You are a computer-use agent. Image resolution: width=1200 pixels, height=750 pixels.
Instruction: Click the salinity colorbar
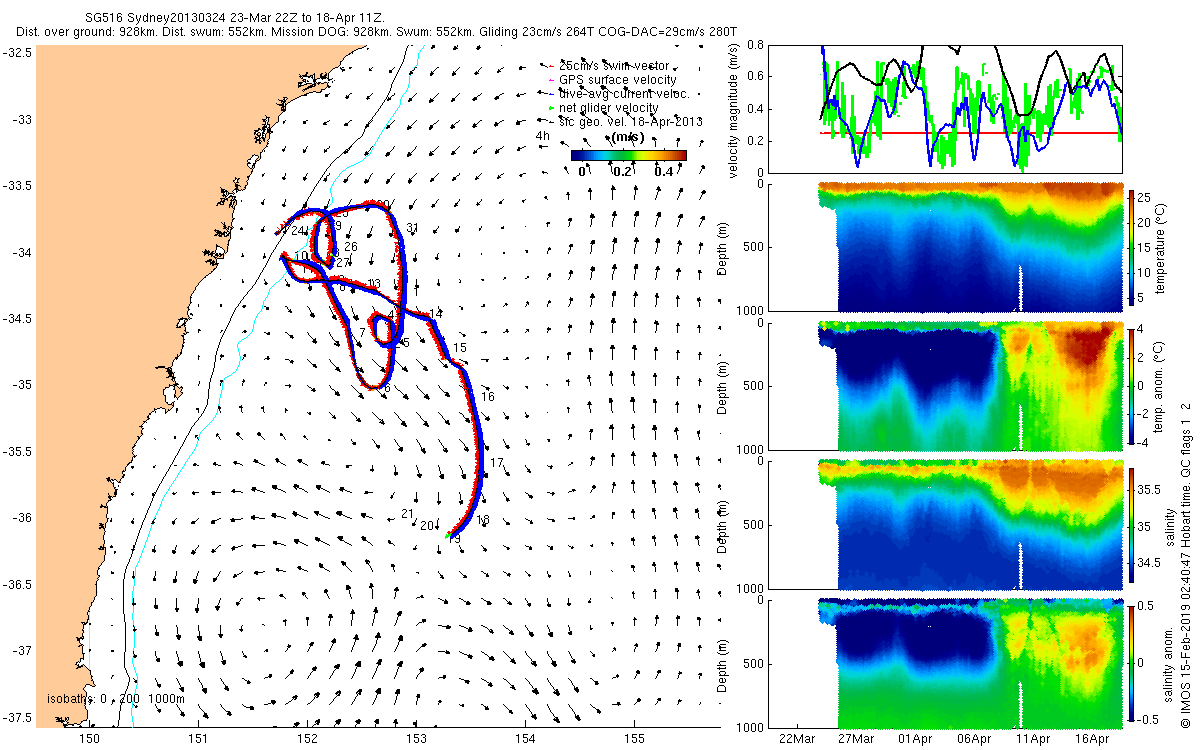pyautogui.click(x=1132, y=524)
